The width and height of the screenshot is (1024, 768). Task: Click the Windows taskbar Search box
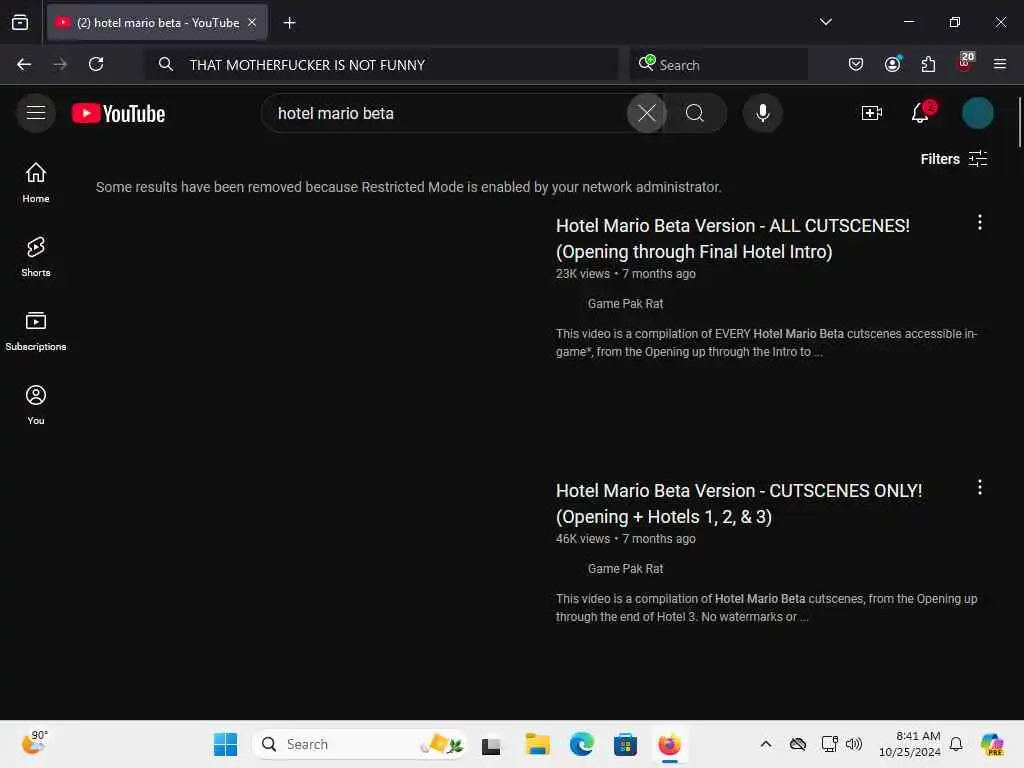(359, 744)
